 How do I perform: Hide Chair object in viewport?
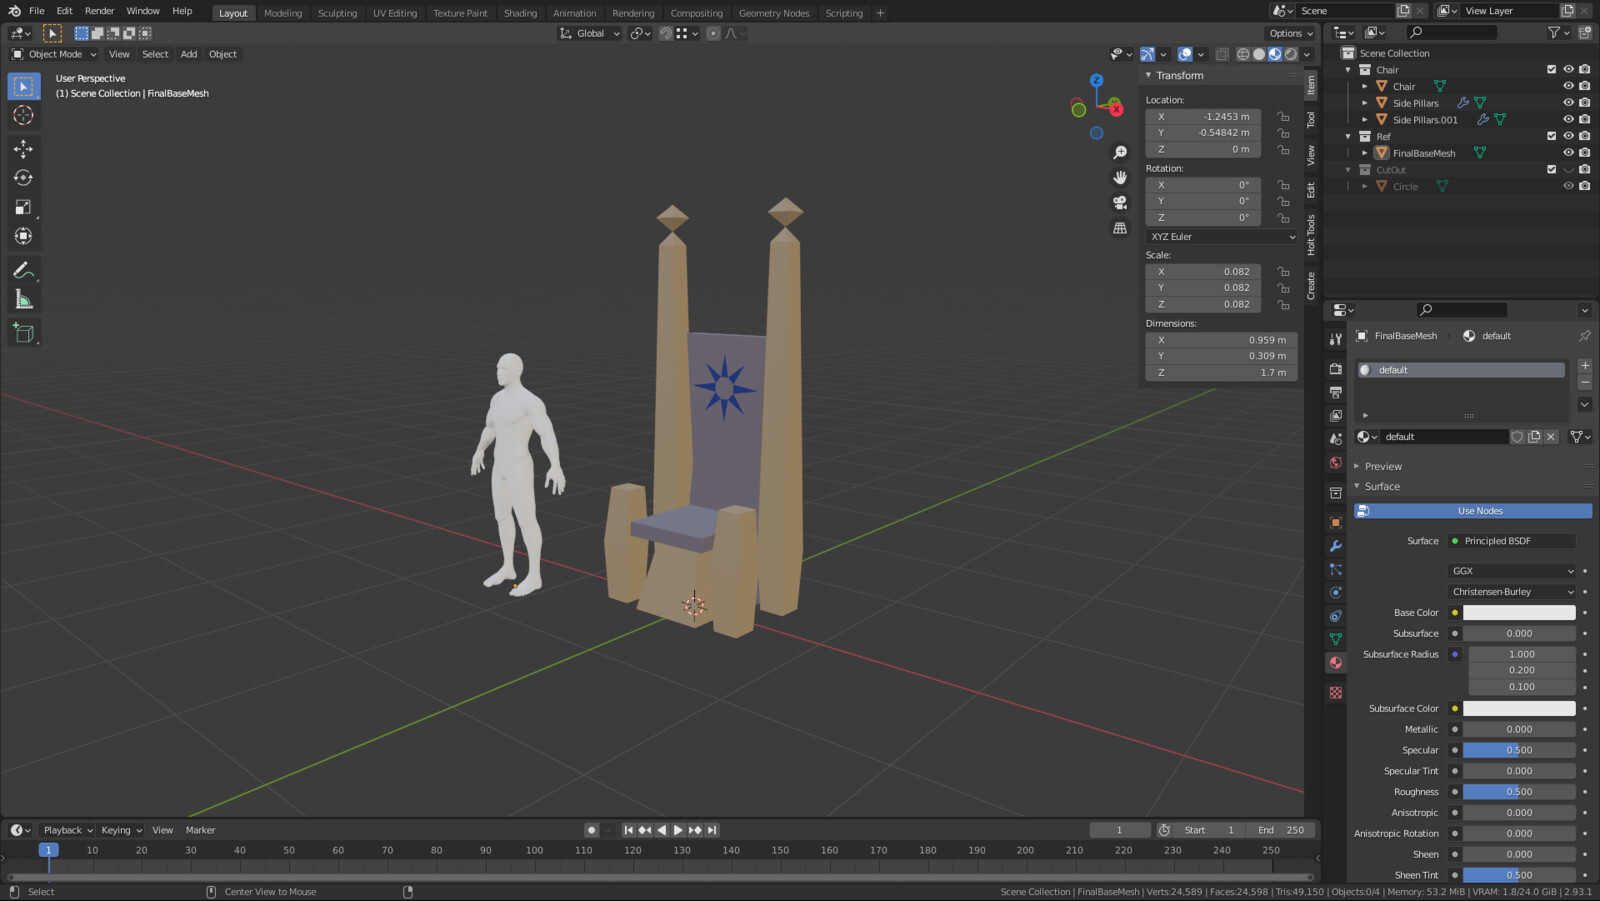(1568, 86)
